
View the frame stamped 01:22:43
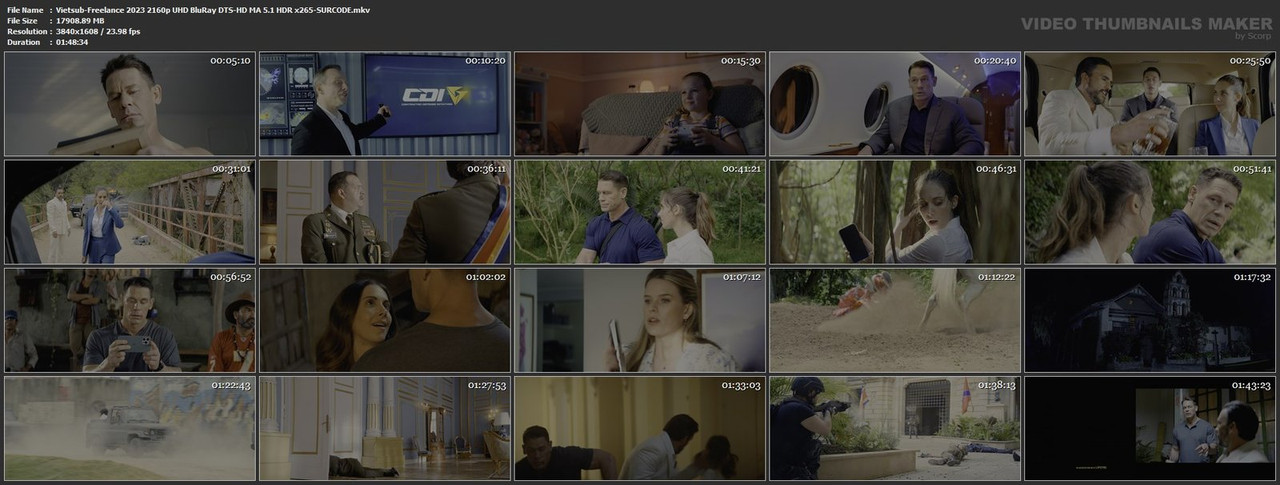click(x=130, y=428)
